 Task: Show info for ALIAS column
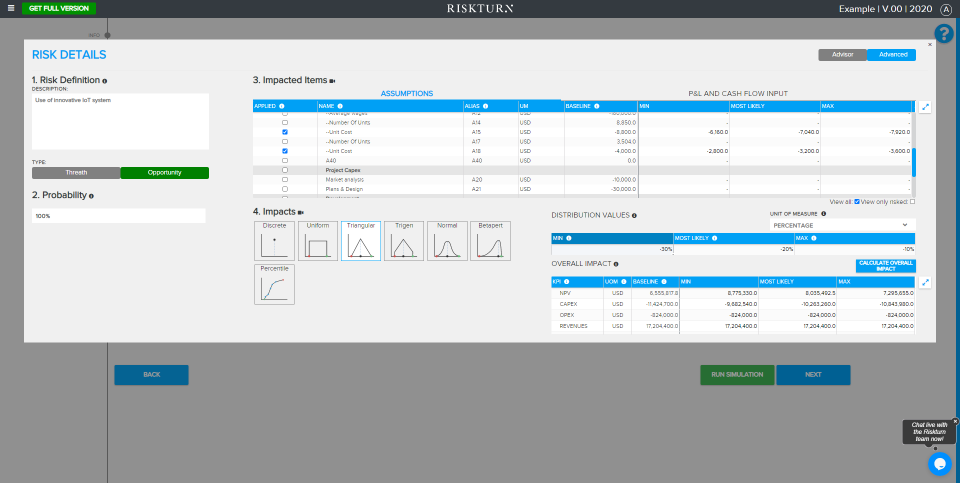pos(486,107)
